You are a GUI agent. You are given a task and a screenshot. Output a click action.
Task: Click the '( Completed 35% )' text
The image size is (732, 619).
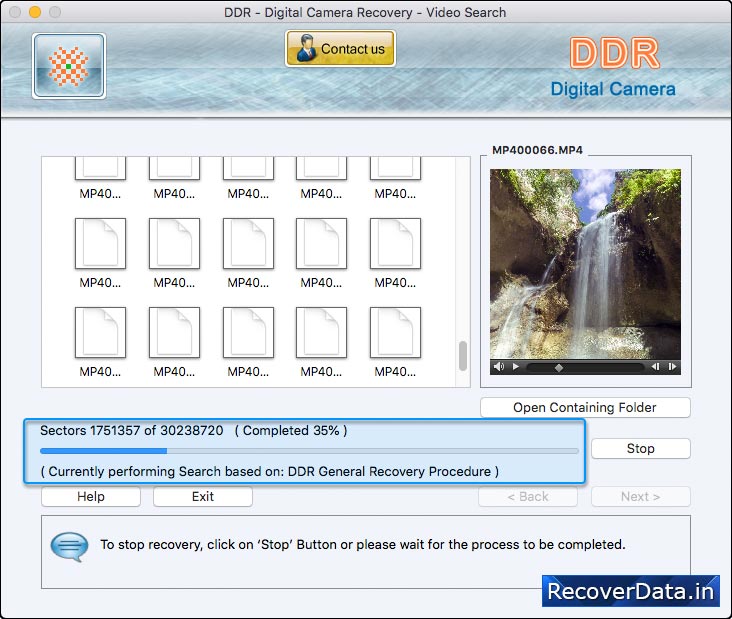click(x=291, y=430)
